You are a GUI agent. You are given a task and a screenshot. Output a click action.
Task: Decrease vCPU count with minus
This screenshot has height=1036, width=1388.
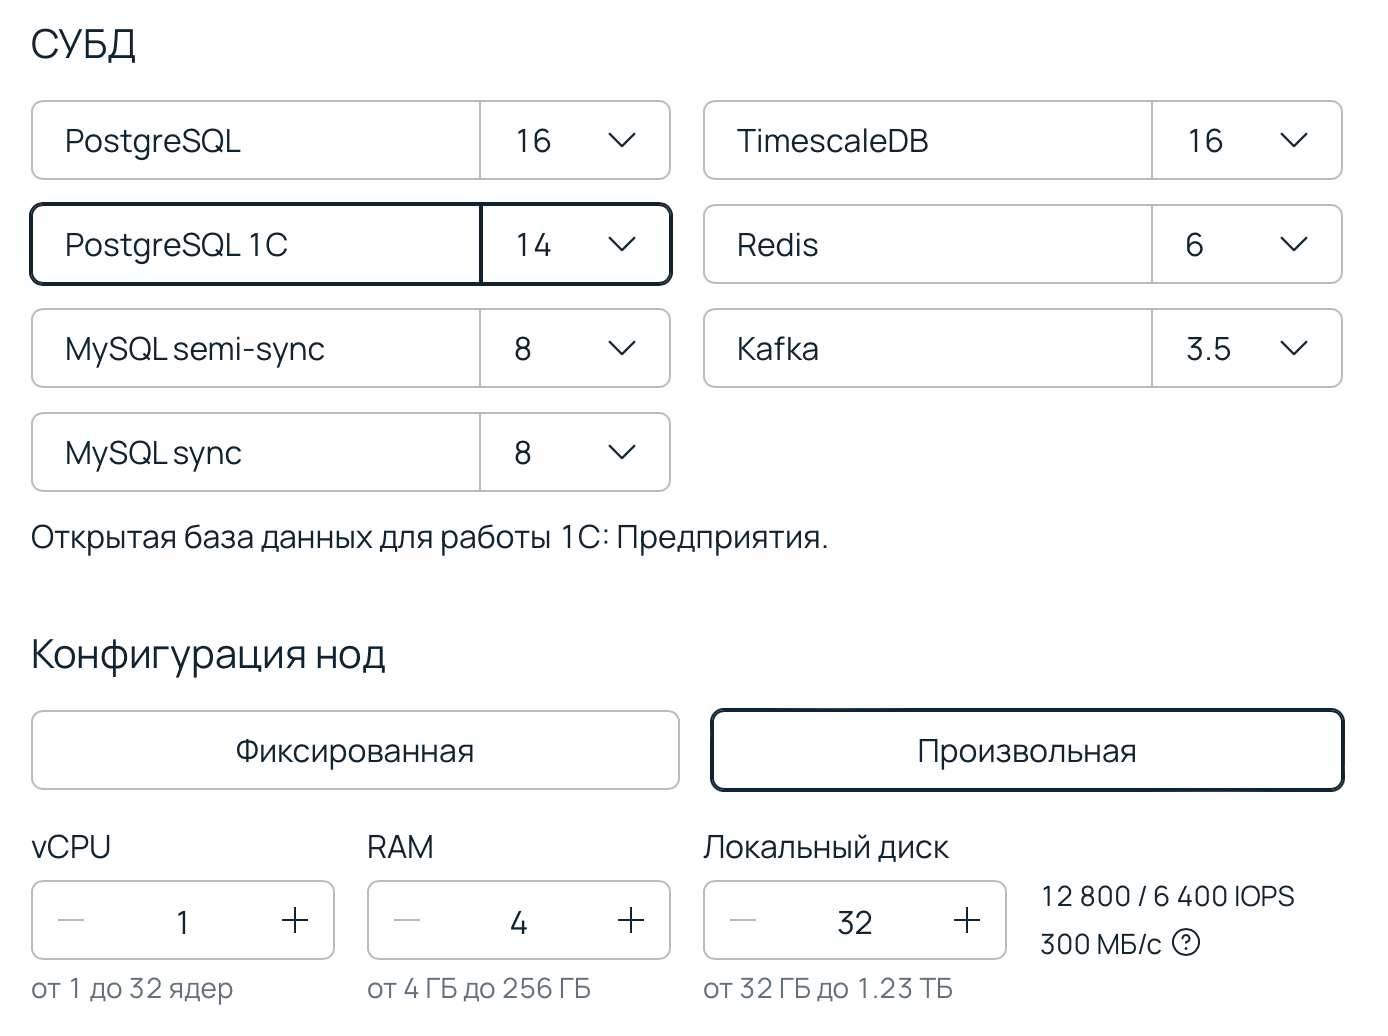click(x=71, y=920)
